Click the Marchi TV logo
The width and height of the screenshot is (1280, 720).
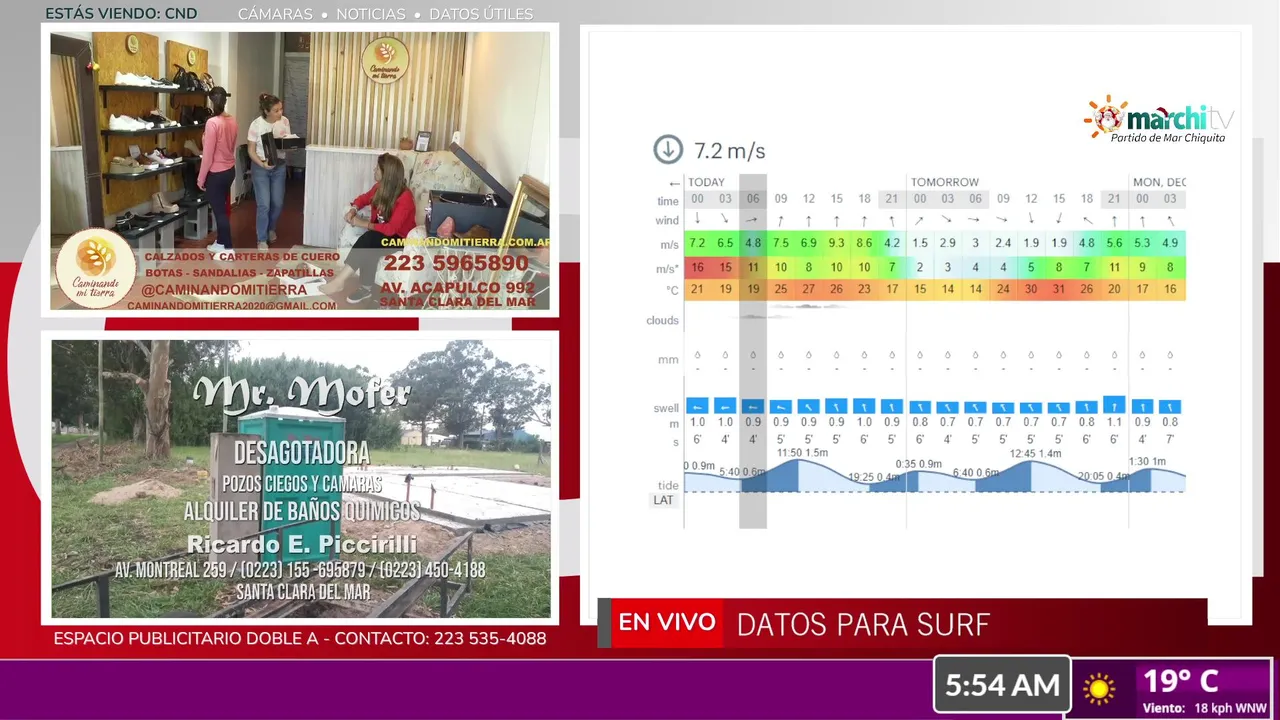pos(1160,120)
